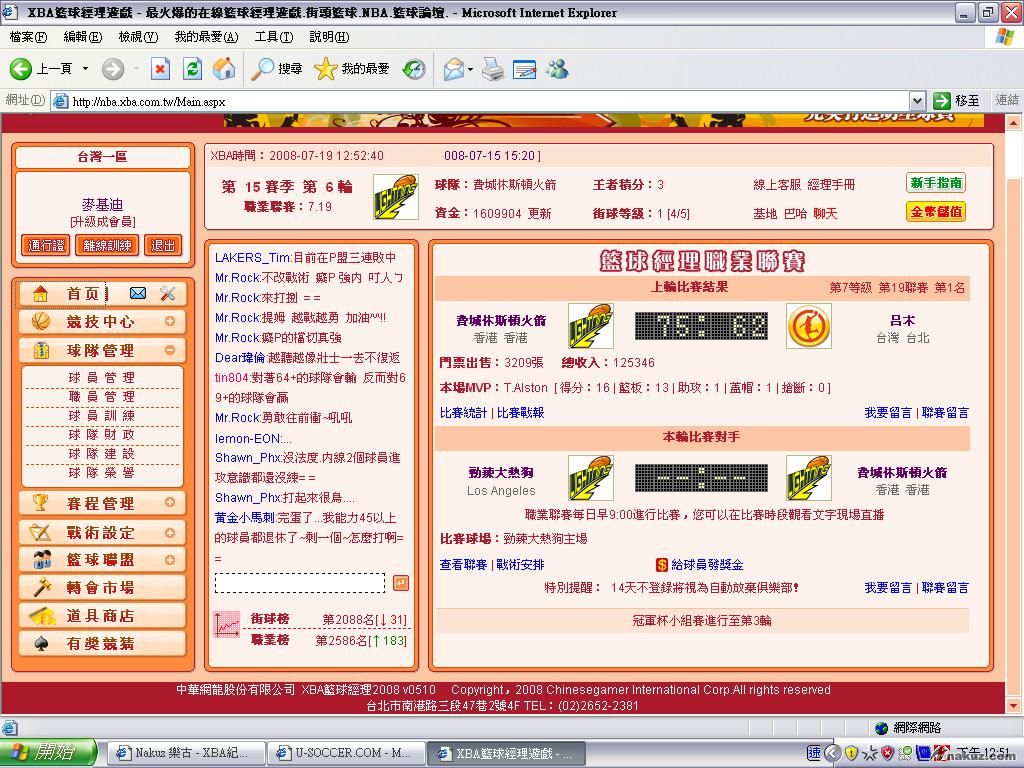Click the 新手指南 button
The image size is (1024, 768).
[x=935, y=183]
